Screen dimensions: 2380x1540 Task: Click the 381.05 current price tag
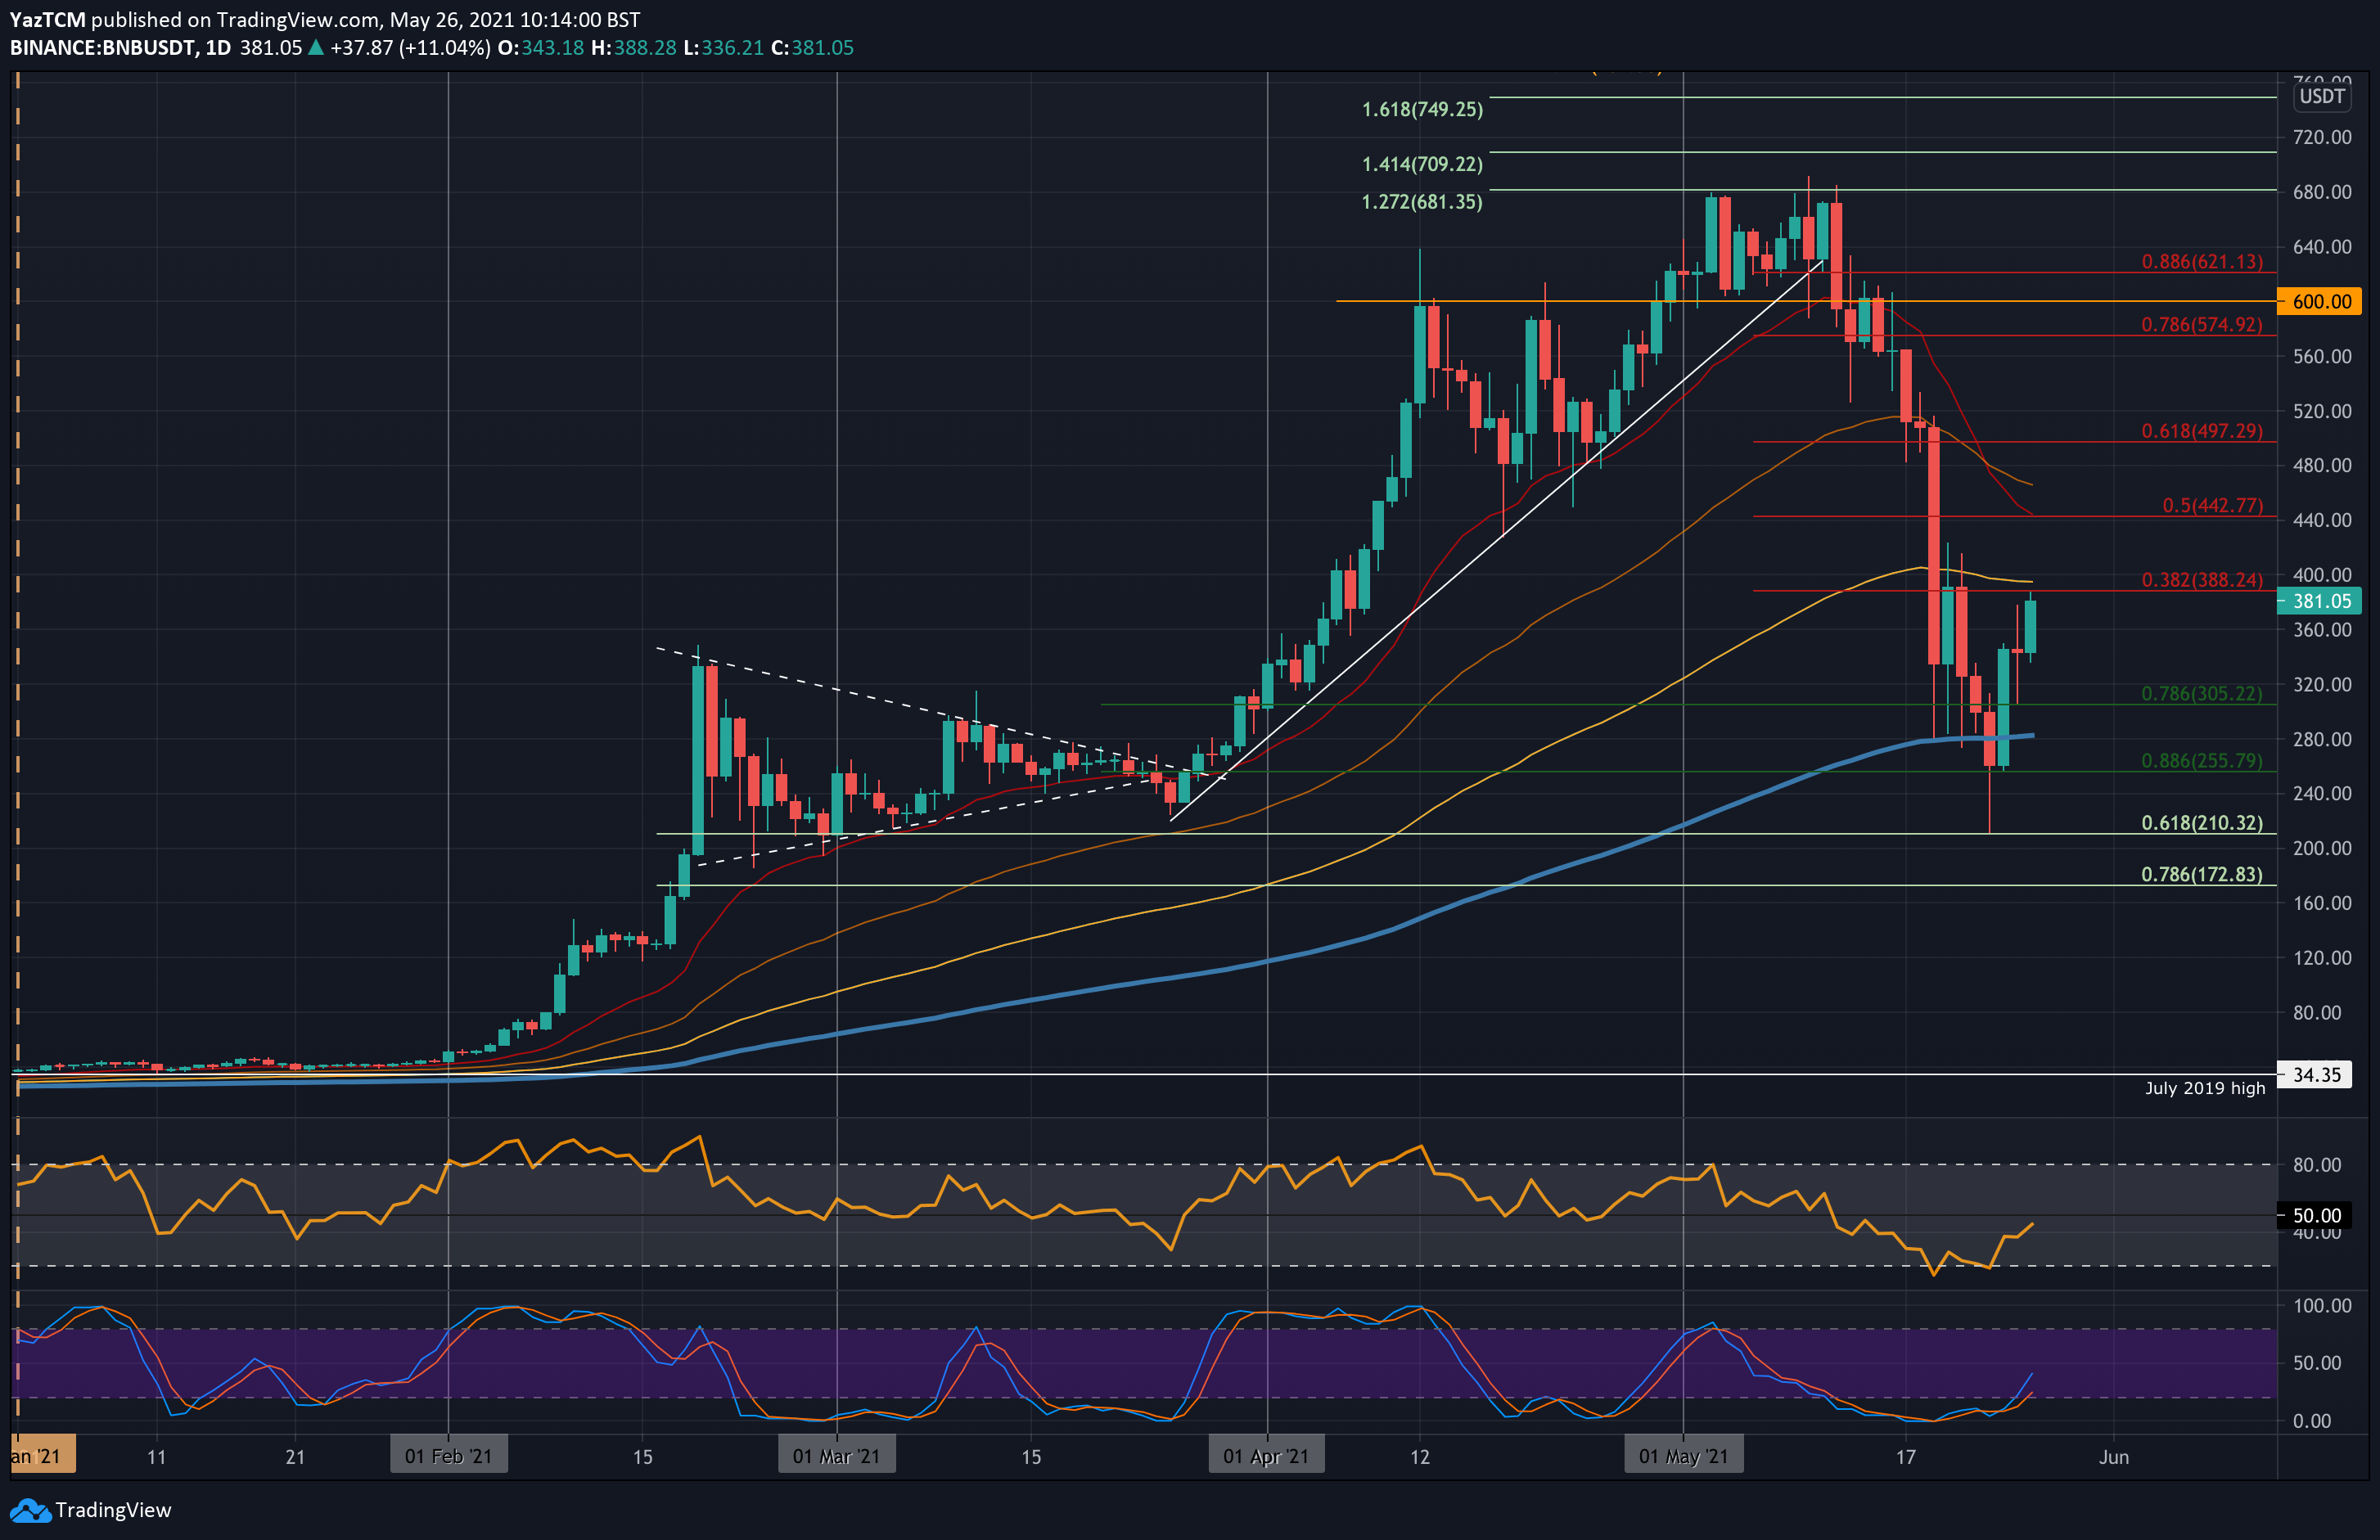click(x=2320, y=601)
